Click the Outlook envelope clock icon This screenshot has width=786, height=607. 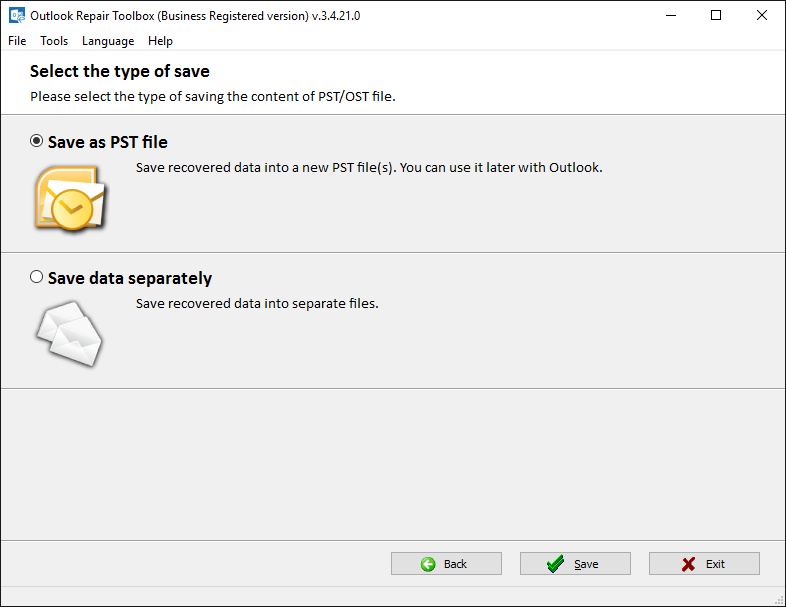coord(71,198)
